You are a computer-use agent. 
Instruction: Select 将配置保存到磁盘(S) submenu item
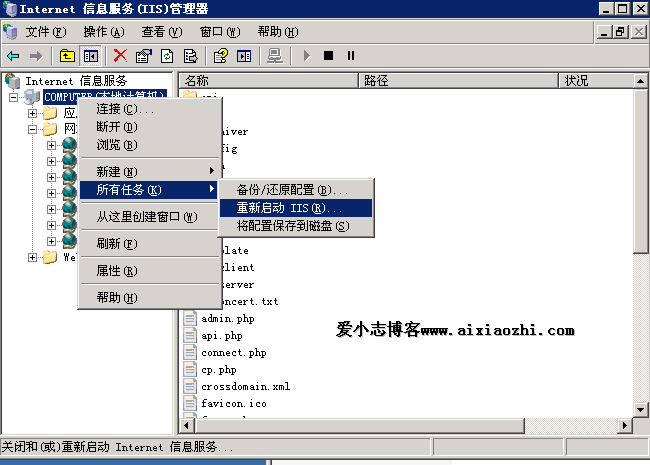click(x=296, y=226)
